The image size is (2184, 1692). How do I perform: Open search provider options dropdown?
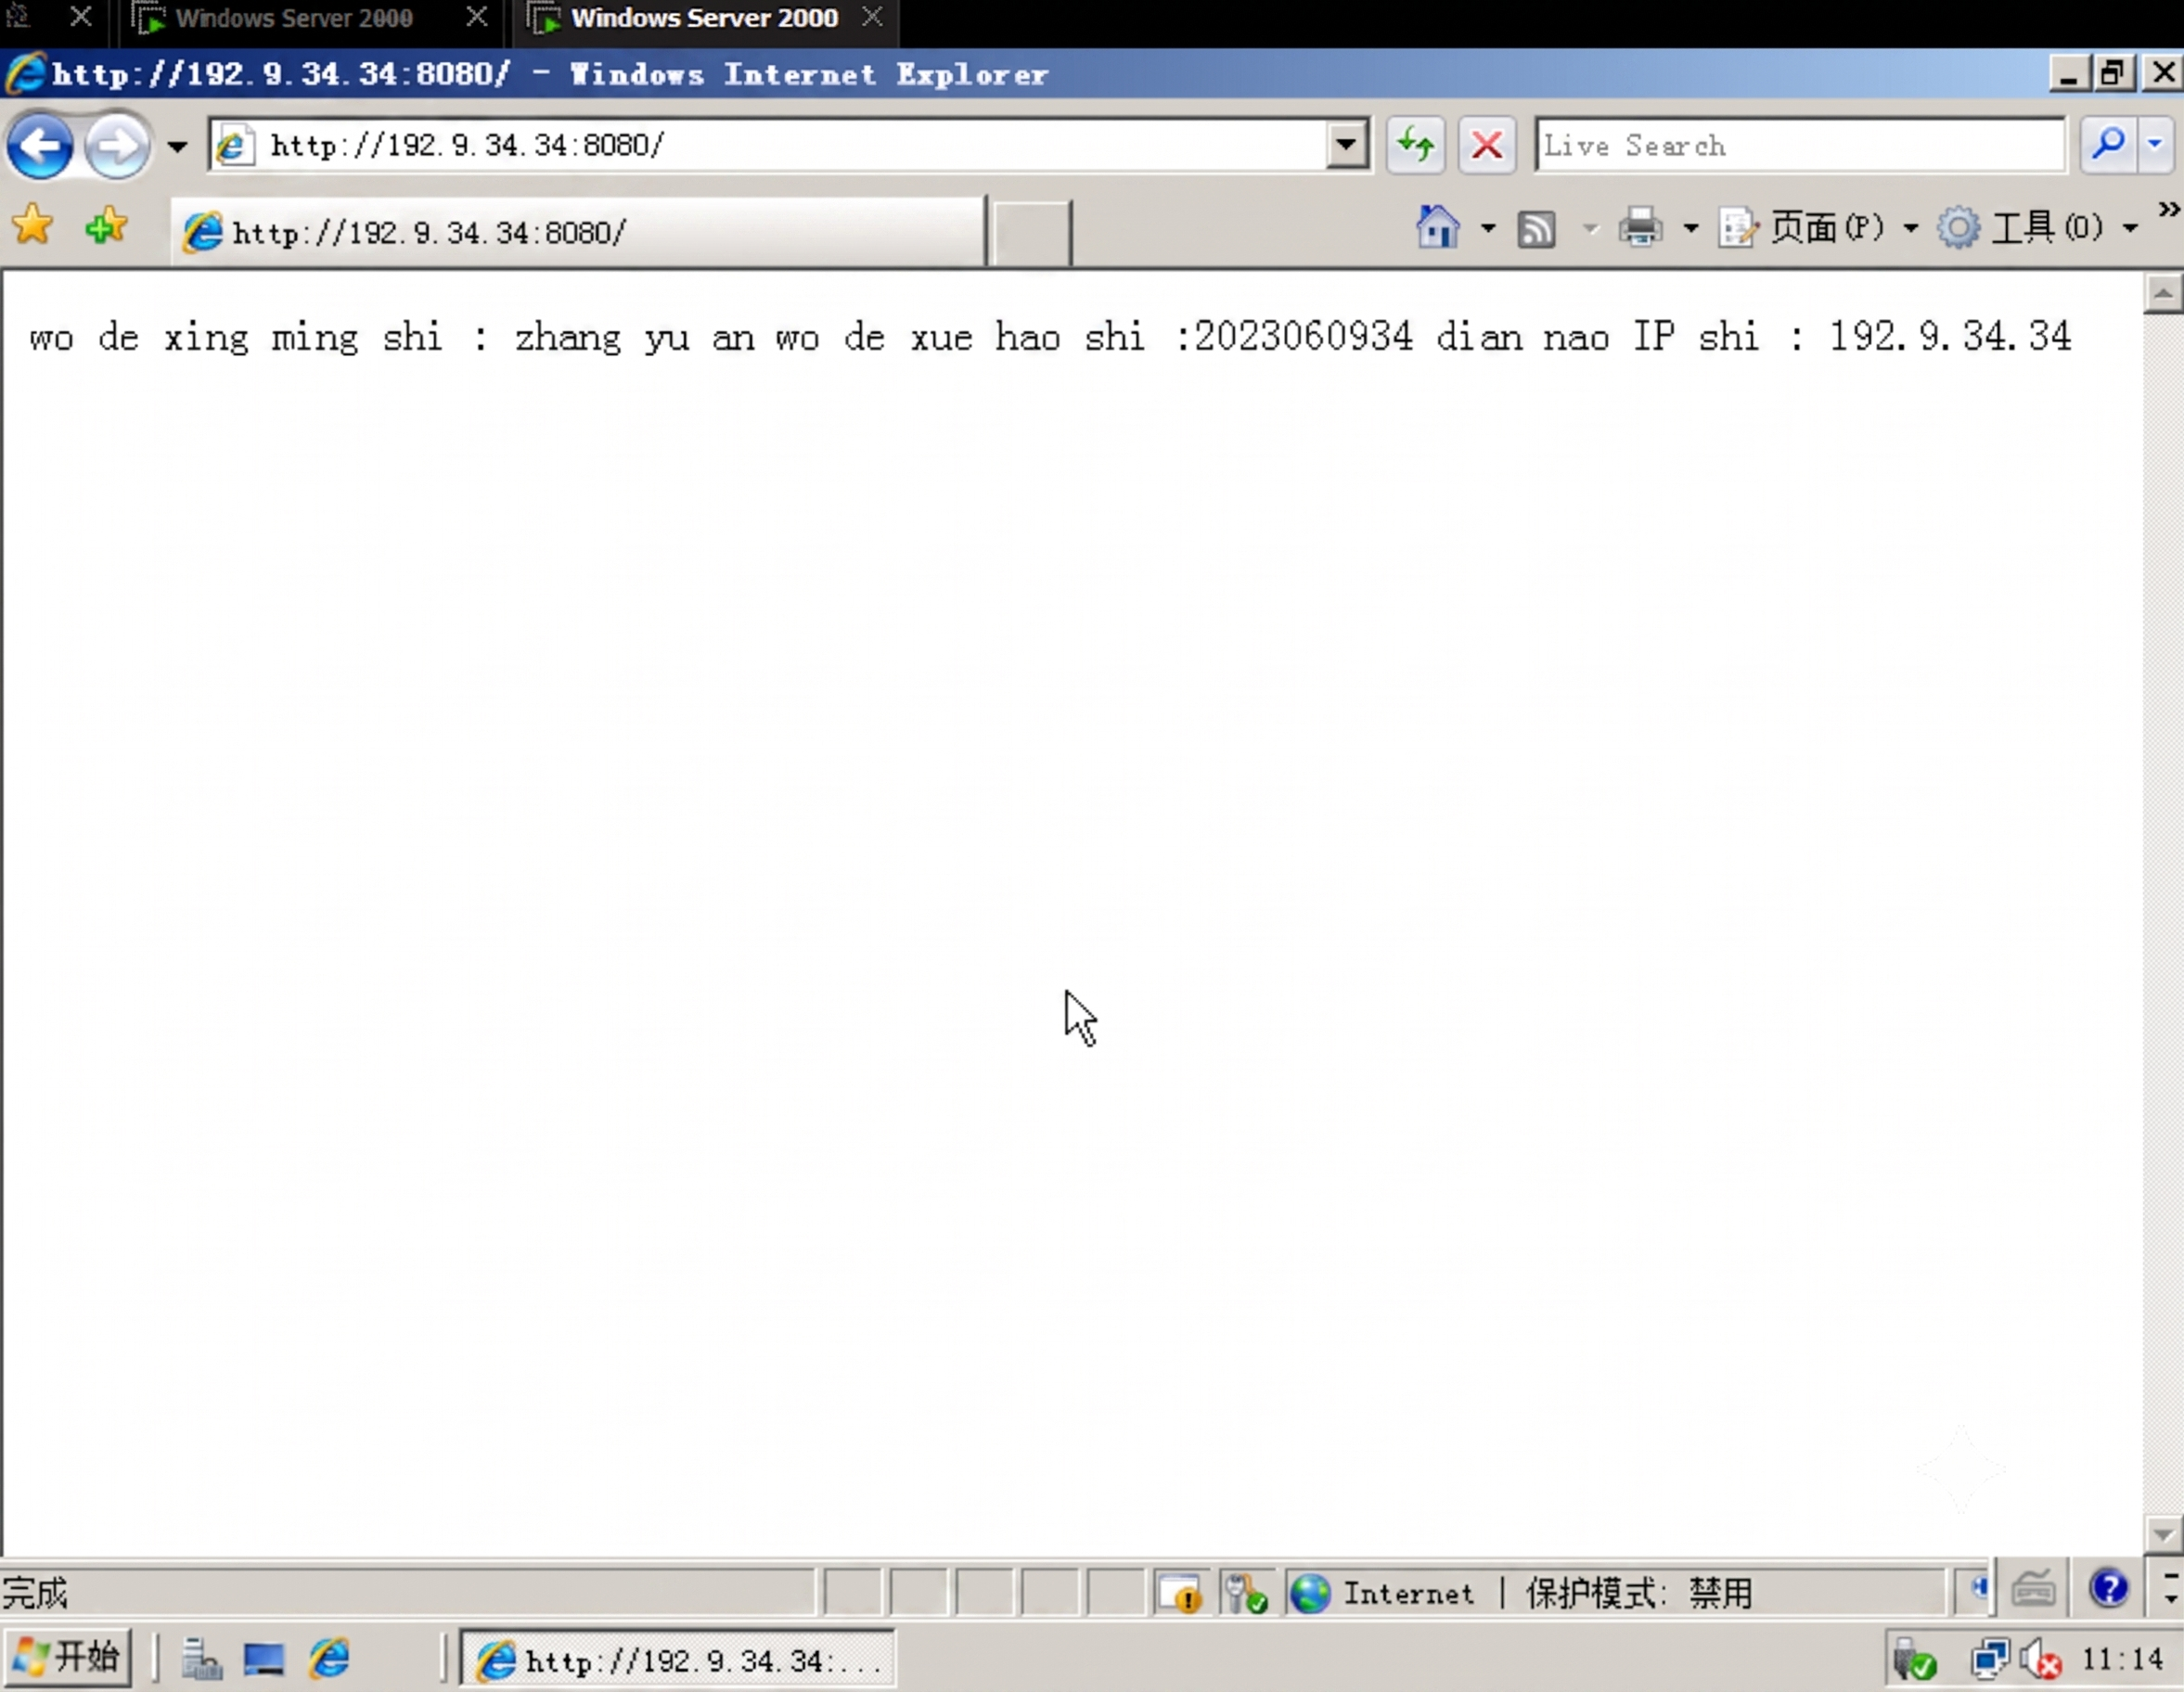click(2155, 146)
